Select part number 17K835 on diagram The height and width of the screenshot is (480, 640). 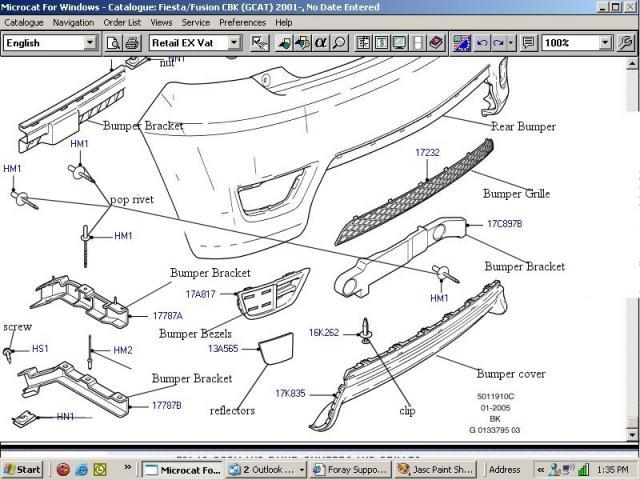(x=290, y=393)
